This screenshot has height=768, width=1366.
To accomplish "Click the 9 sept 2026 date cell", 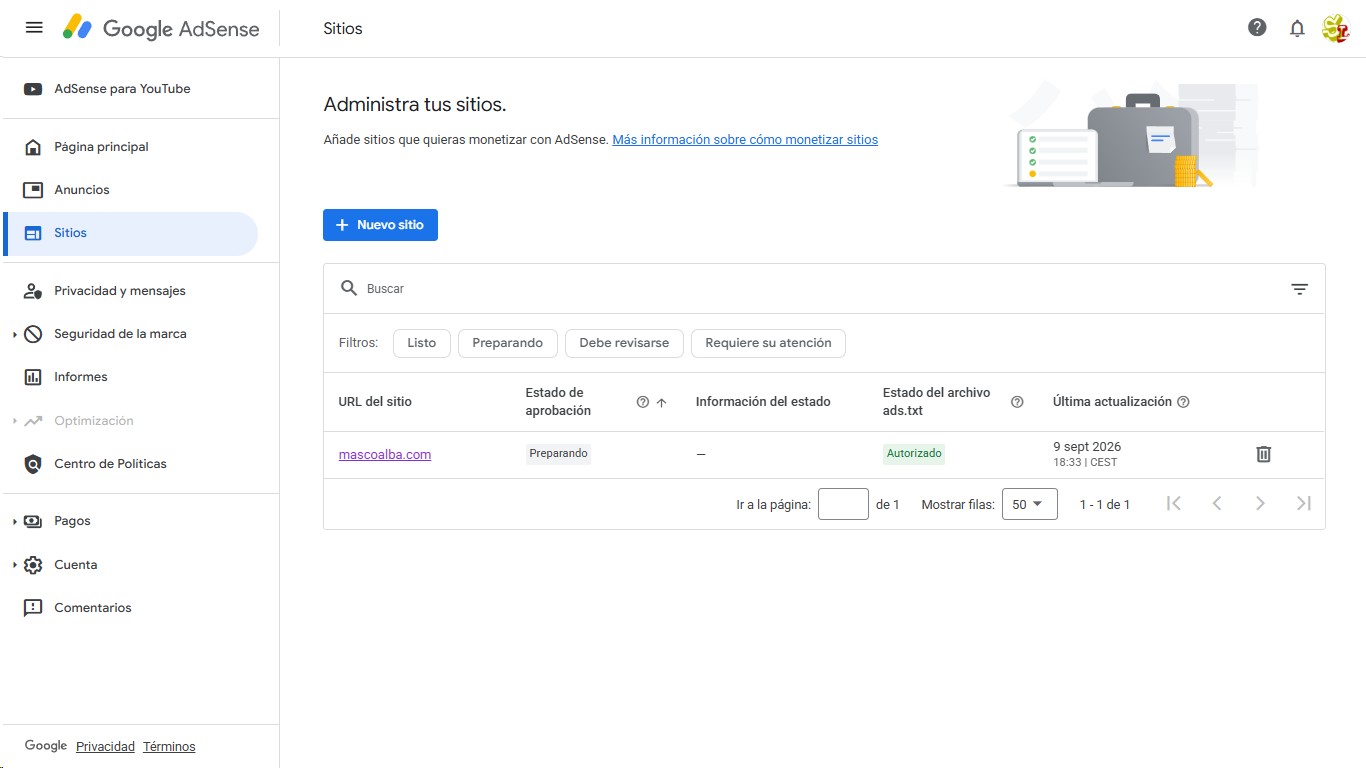I will 1087,454.
